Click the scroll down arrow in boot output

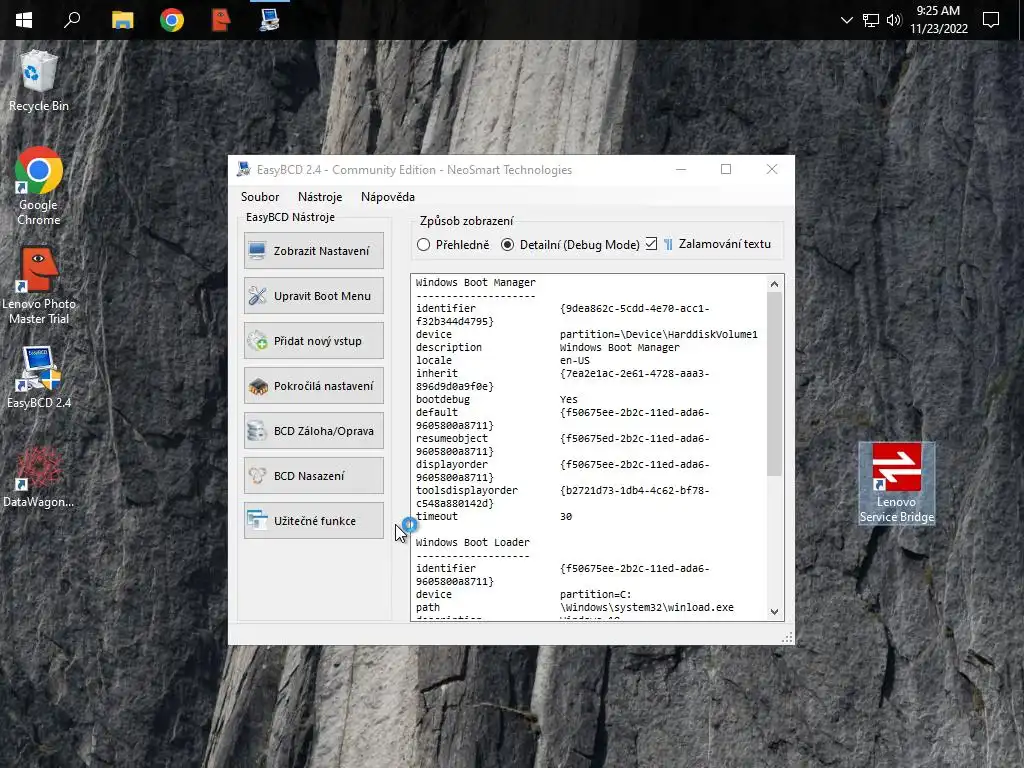click(774, 612)
